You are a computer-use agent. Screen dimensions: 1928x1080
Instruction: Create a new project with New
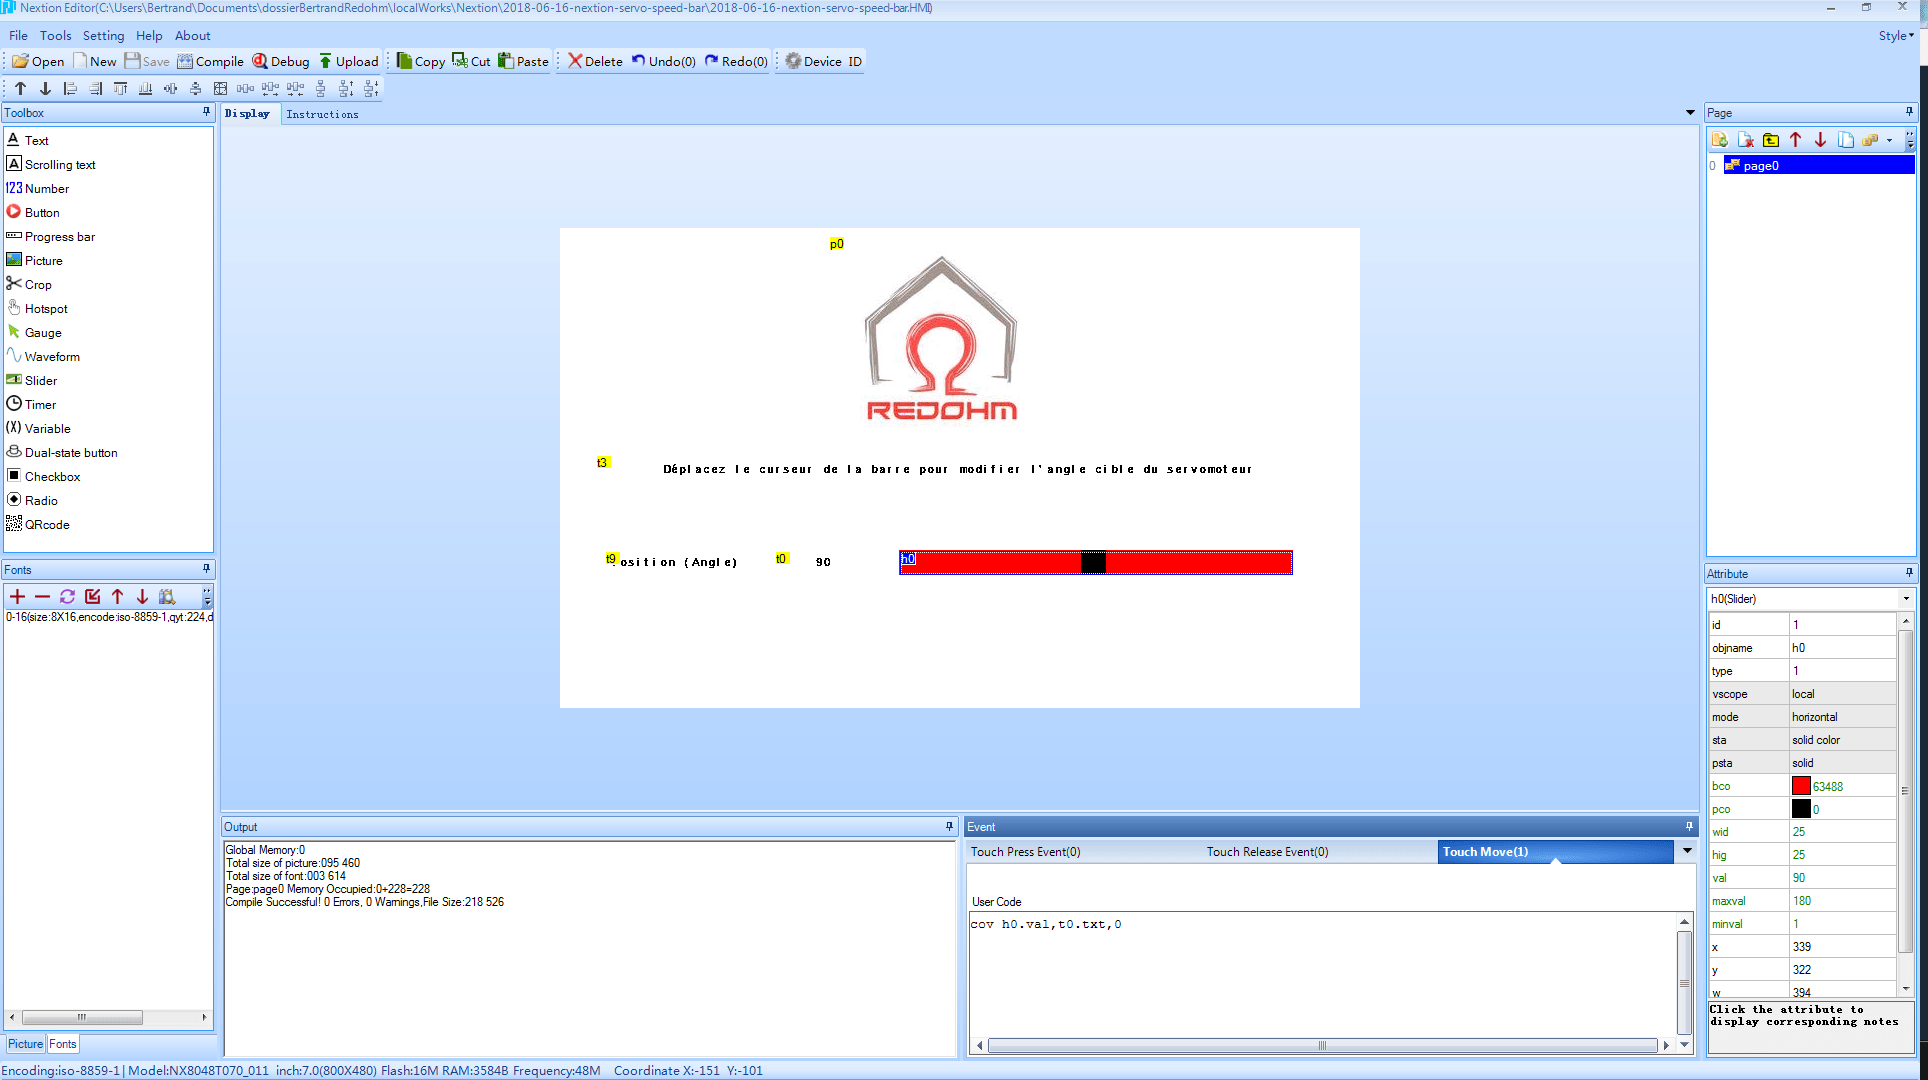coord(95,61)
